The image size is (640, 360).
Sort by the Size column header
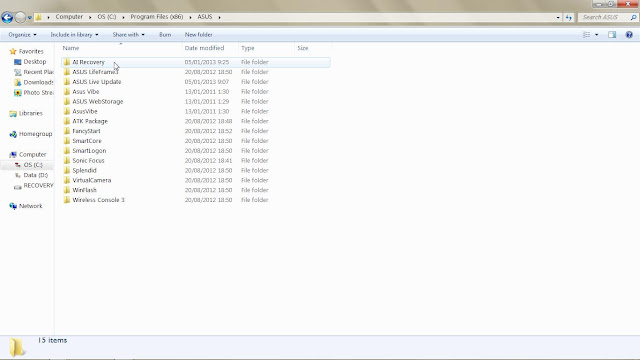(312, 48)
